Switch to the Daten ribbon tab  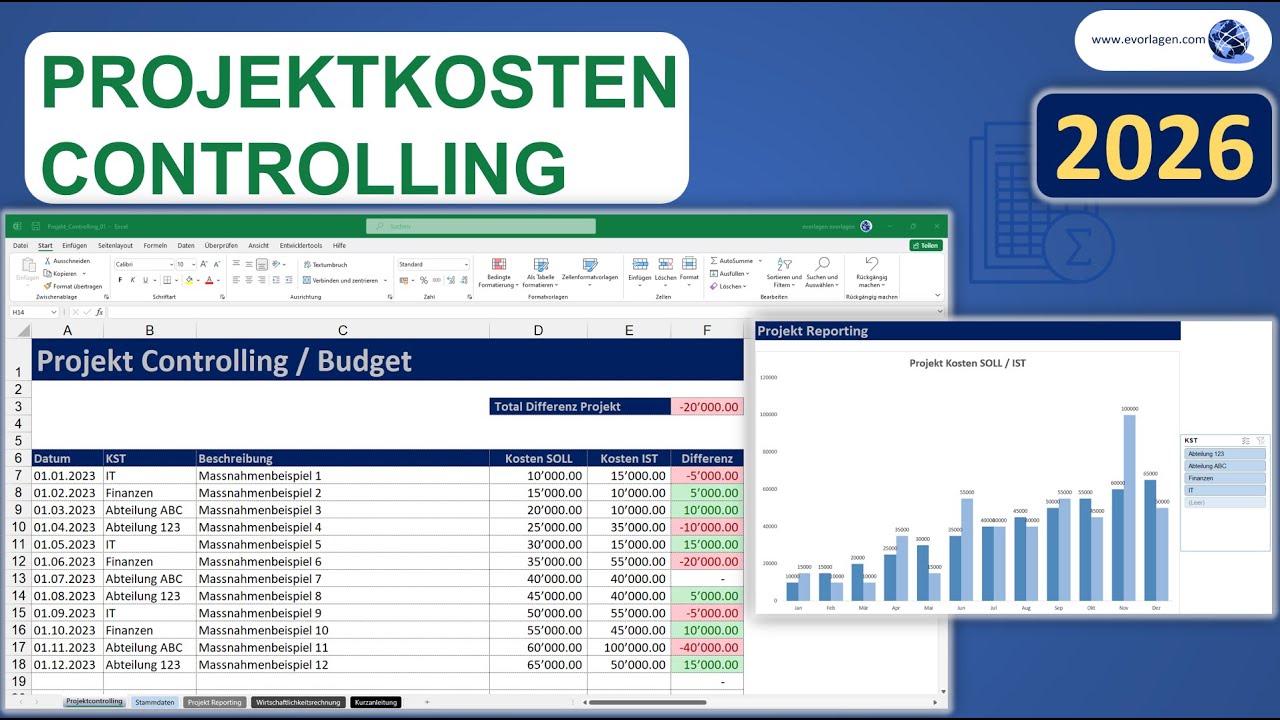(x=186, y=245)
